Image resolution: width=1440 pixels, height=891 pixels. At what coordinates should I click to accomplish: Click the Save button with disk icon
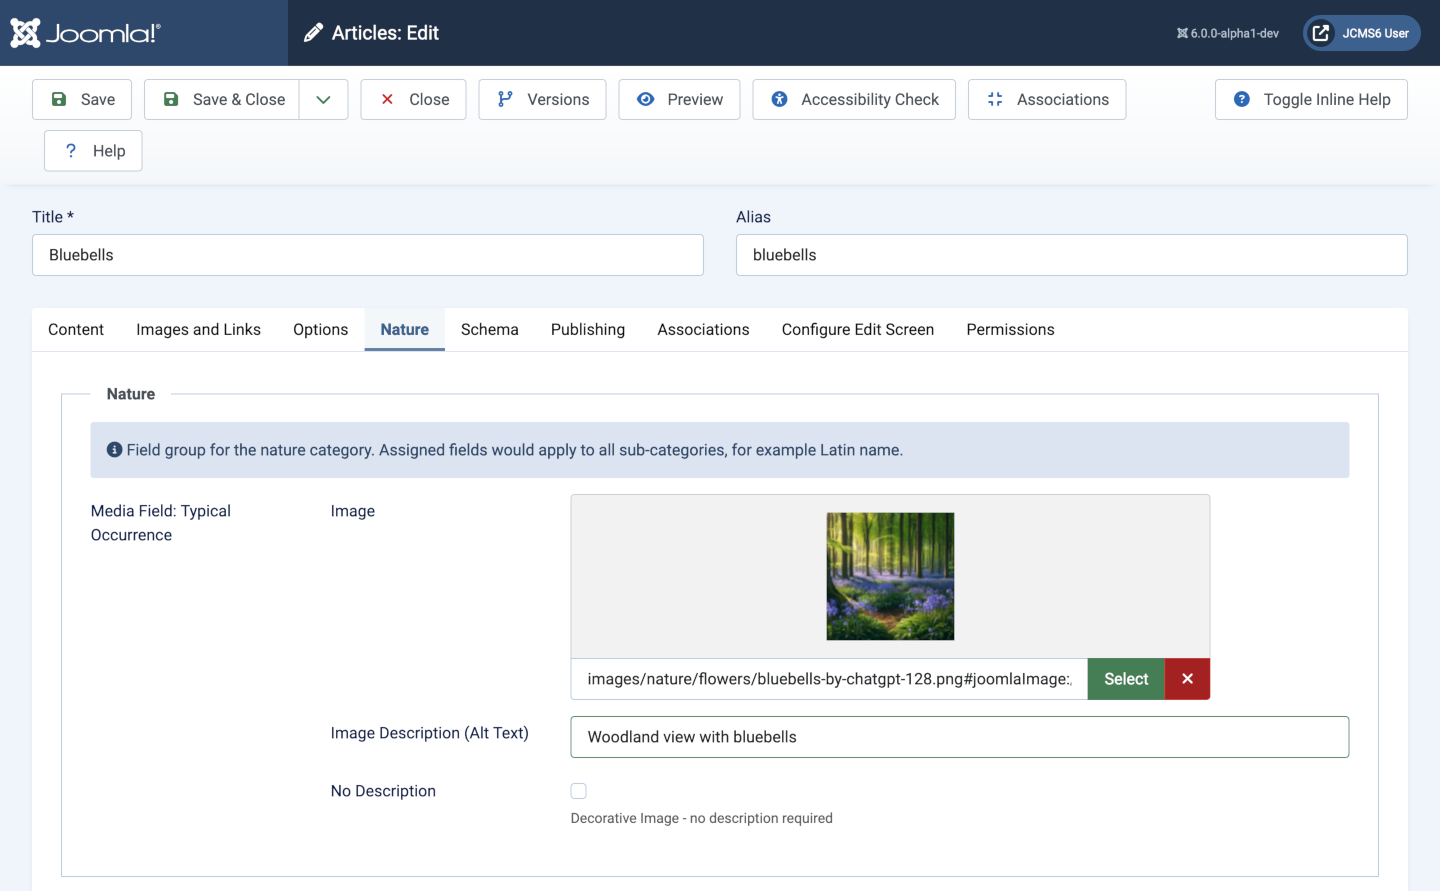click(82, 100)
